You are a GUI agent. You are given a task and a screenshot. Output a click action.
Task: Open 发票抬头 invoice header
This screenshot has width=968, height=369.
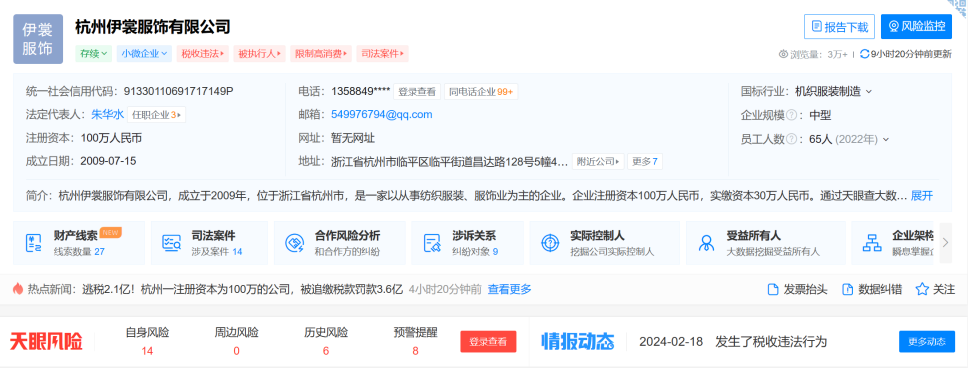(797, 289)
